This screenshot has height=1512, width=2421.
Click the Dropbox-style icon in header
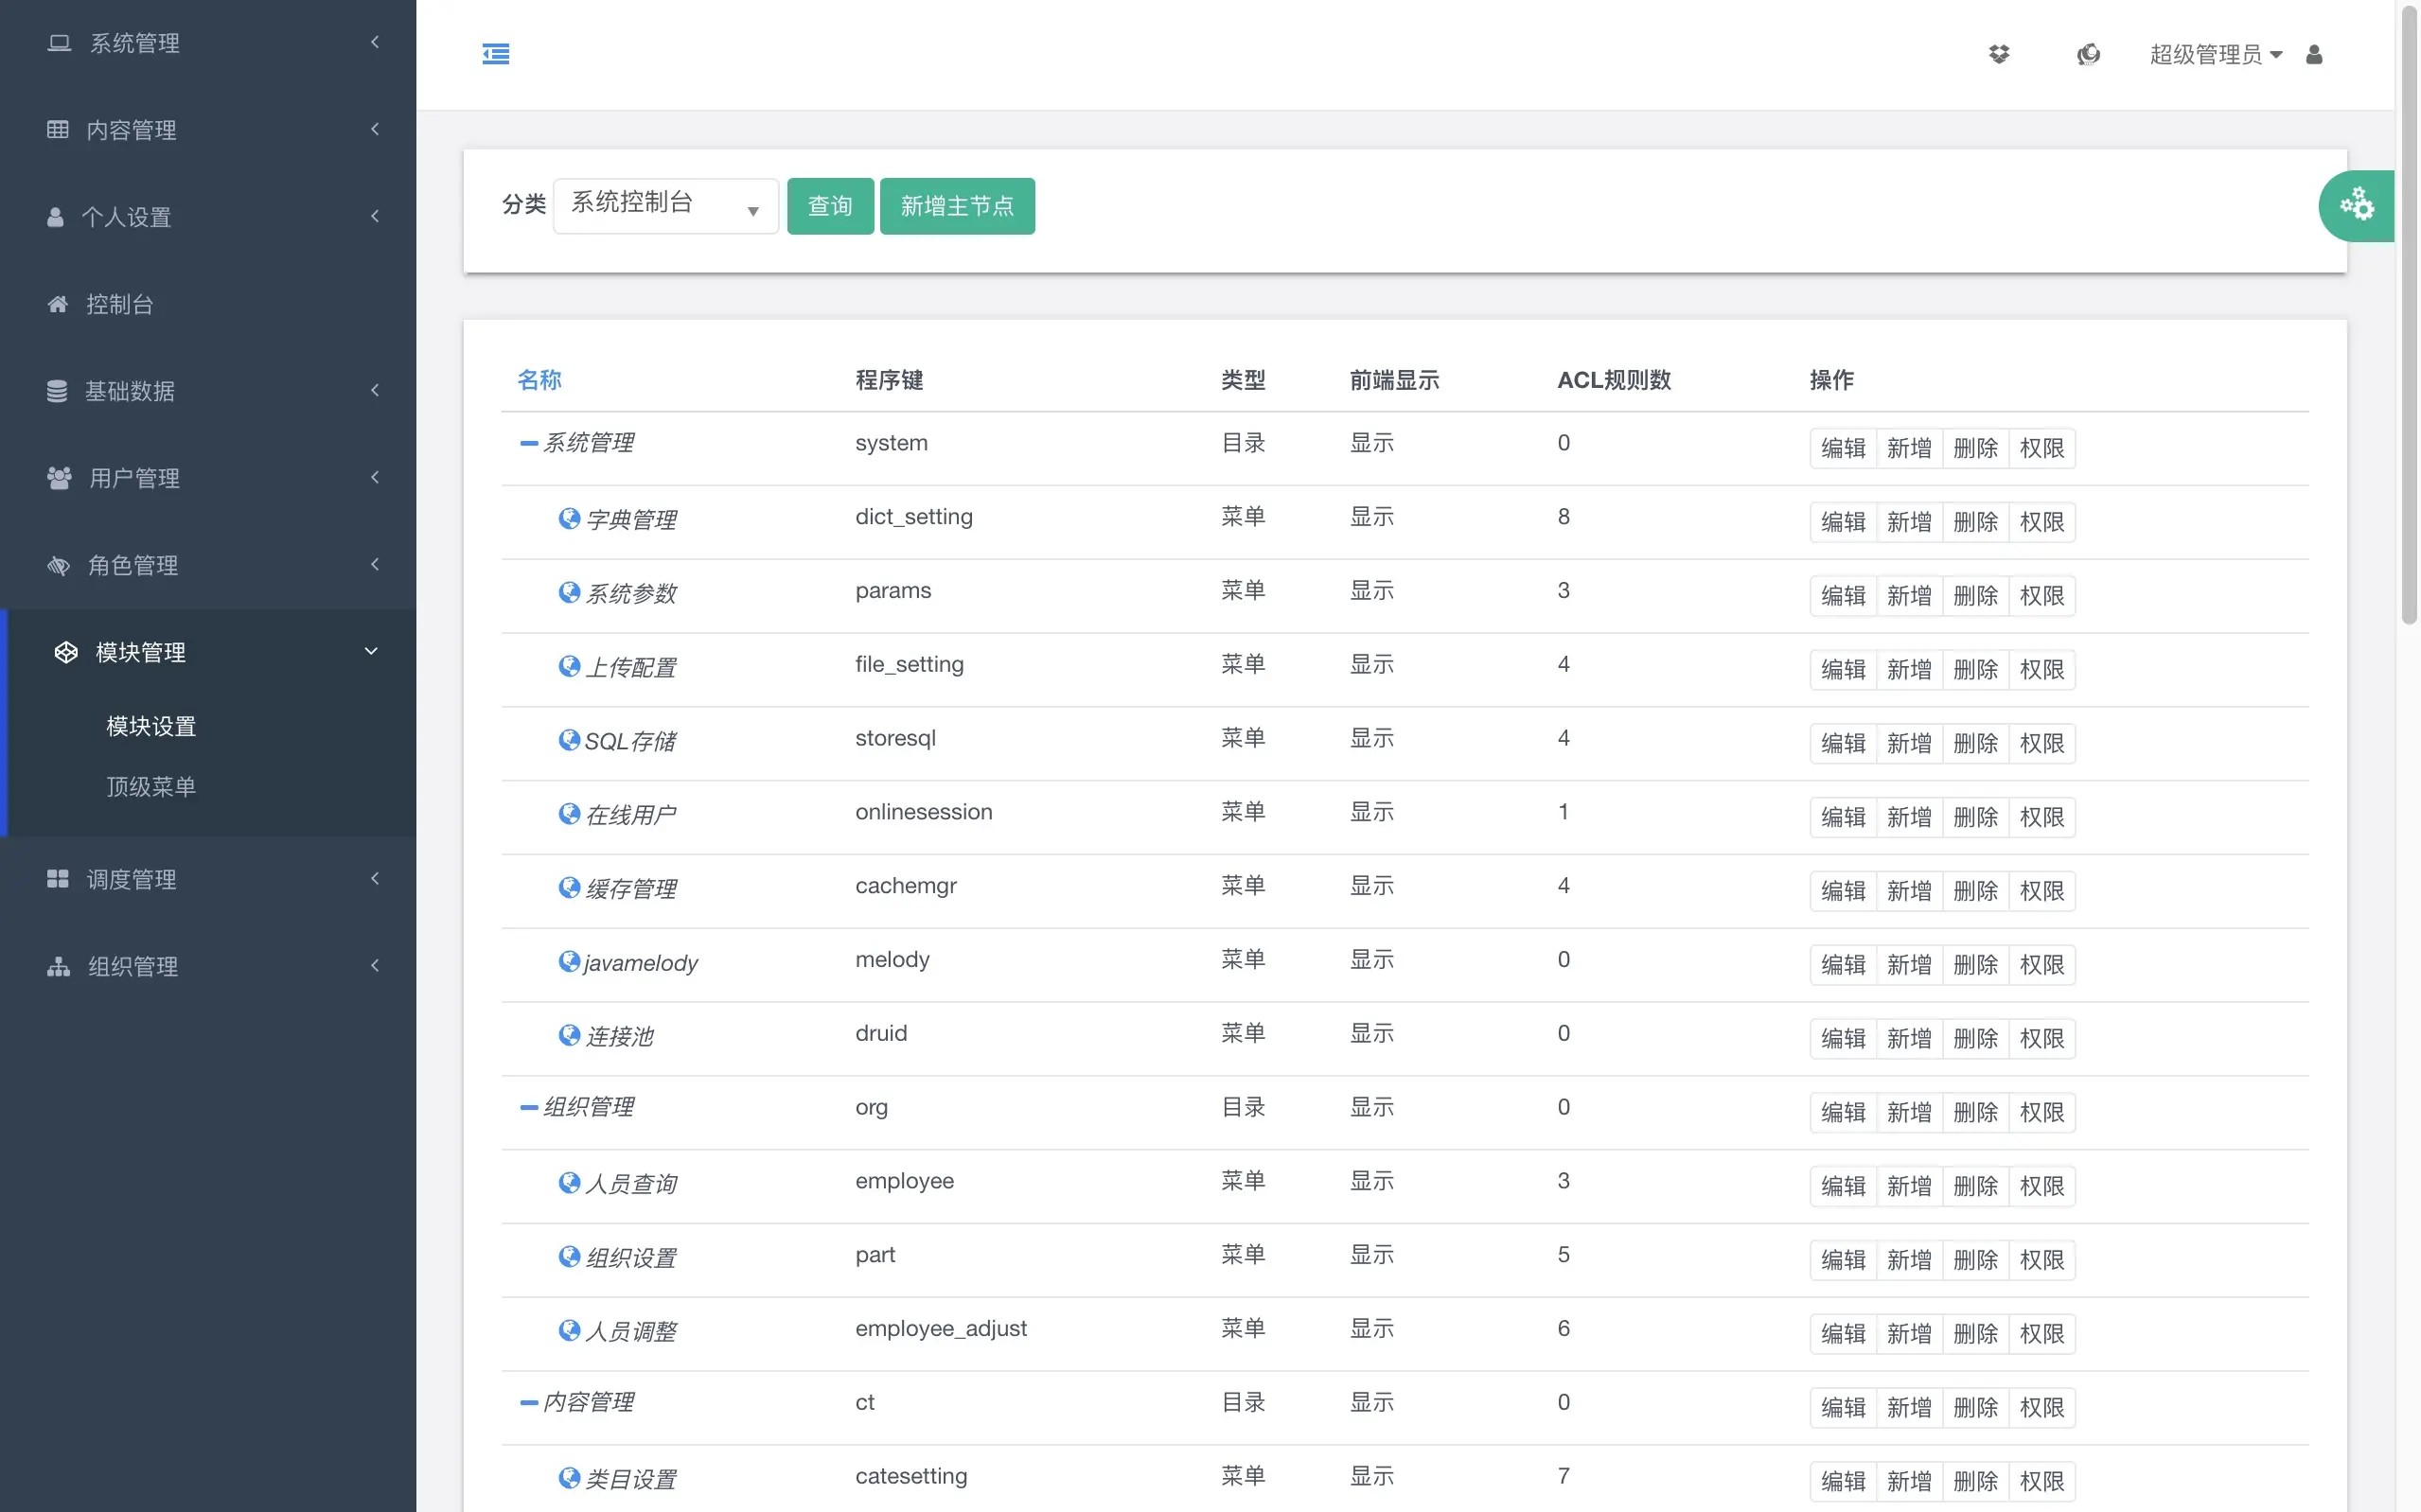[1998, 54]
